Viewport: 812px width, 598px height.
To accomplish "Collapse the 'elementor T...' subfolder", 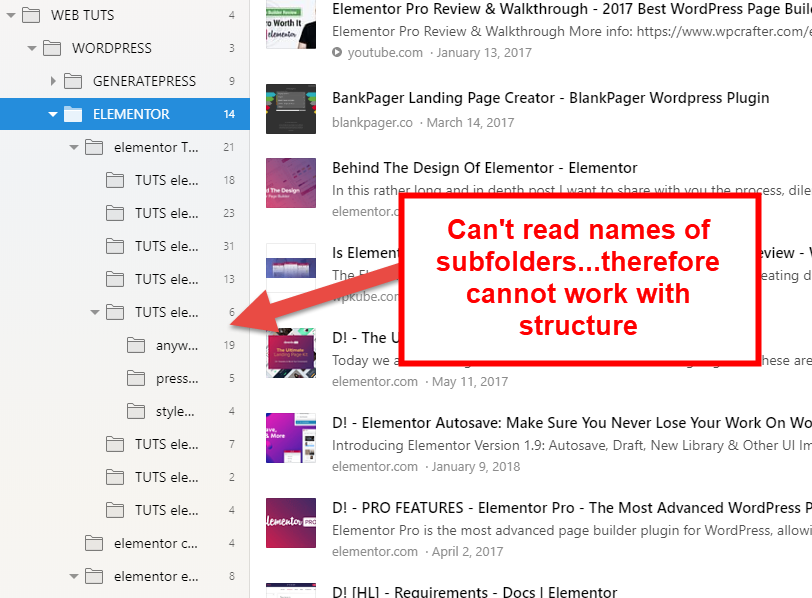I will (74, 148).
